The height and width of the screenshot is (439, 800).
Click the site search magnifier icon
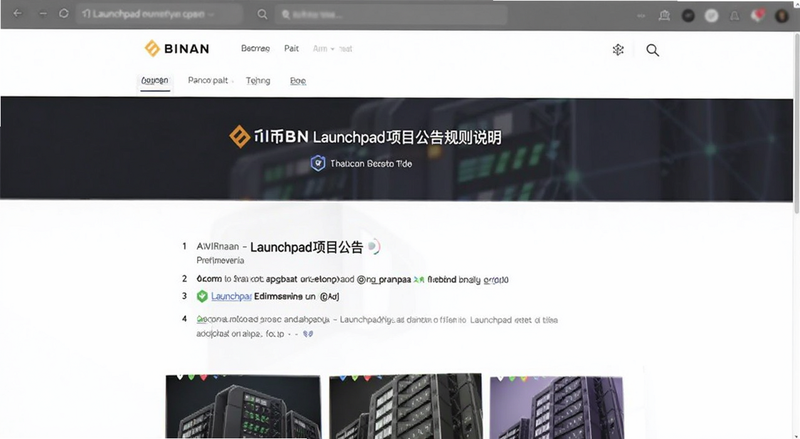coord(652,50)
